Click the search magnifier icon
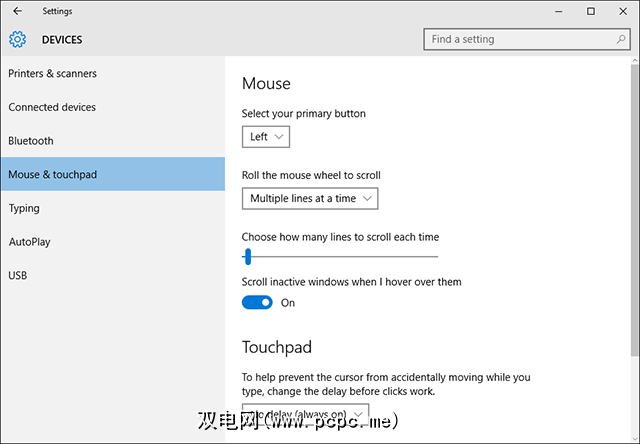640x444 pixels. click(619, 40)
